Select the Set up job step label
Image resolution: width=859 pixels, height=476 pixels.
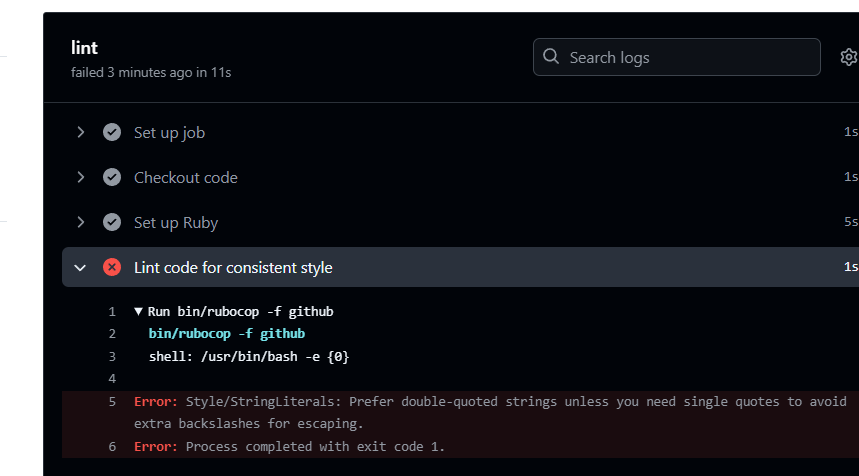pyautogui.click(x=169, y=132)
